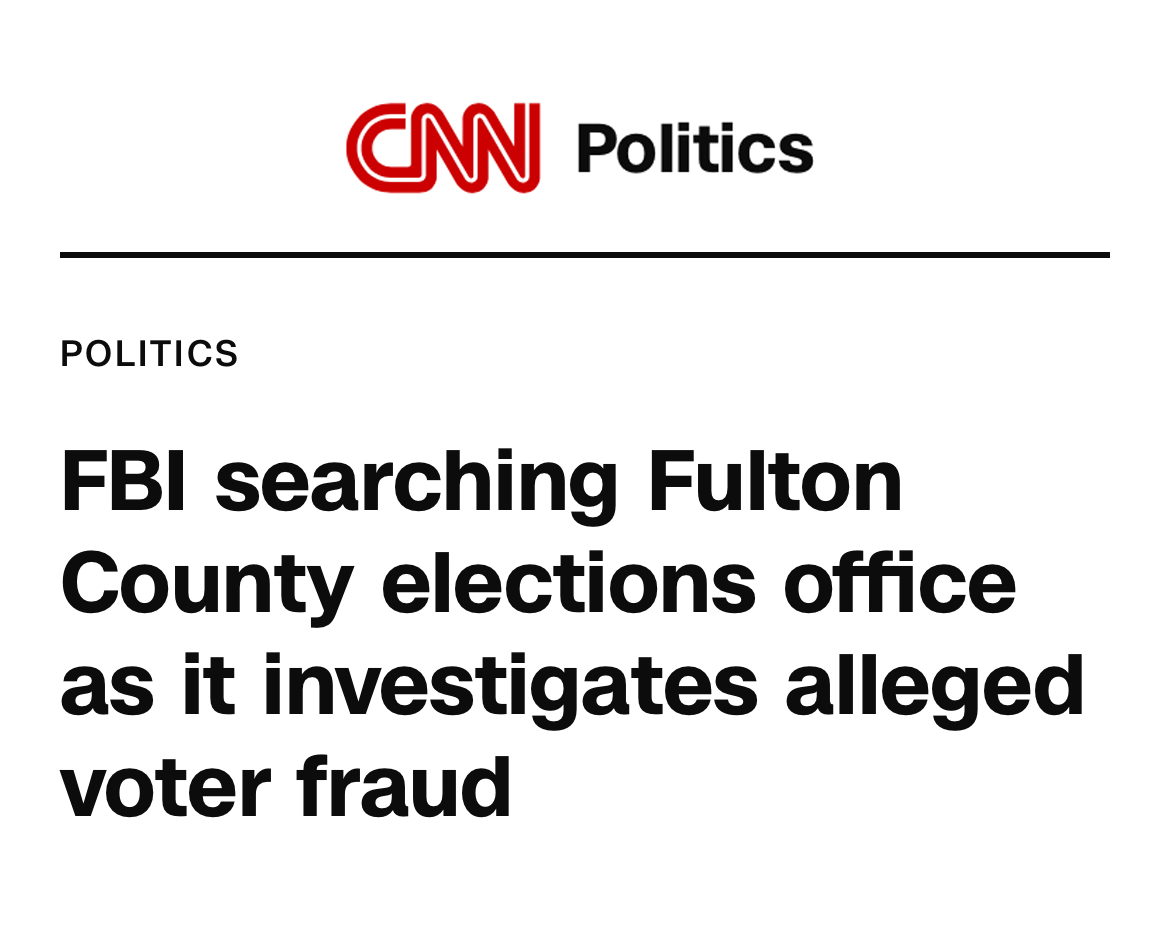The height and width of the screenshot is (947, 1170).
Task: Click the word "County" in the headline
Action: click(x=207, y=586)
